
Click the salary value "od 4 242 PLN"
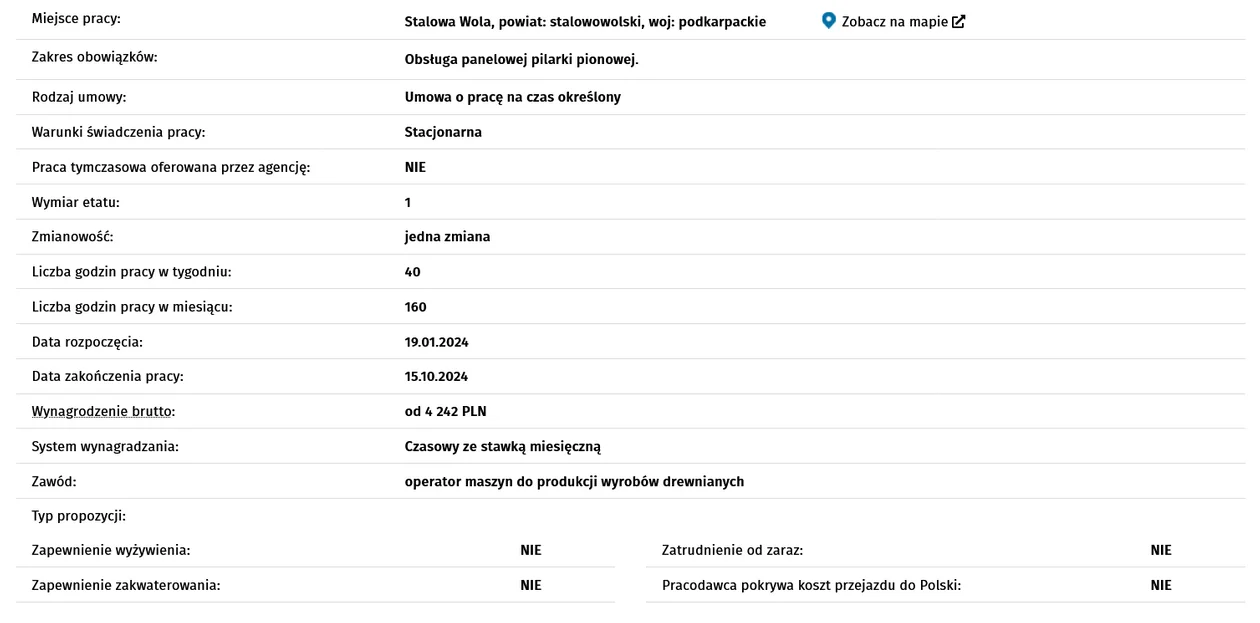pyautogui.click(x=445, y=411)
